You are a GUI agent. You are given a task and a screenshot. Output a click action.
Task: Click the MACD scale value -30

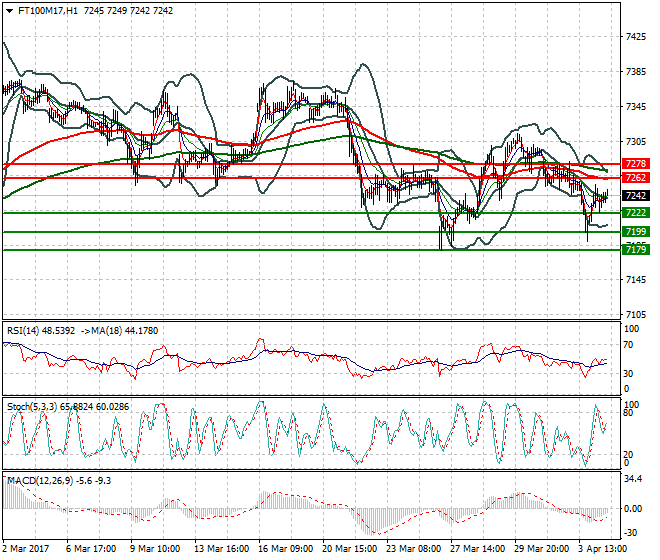click(631, 533)
